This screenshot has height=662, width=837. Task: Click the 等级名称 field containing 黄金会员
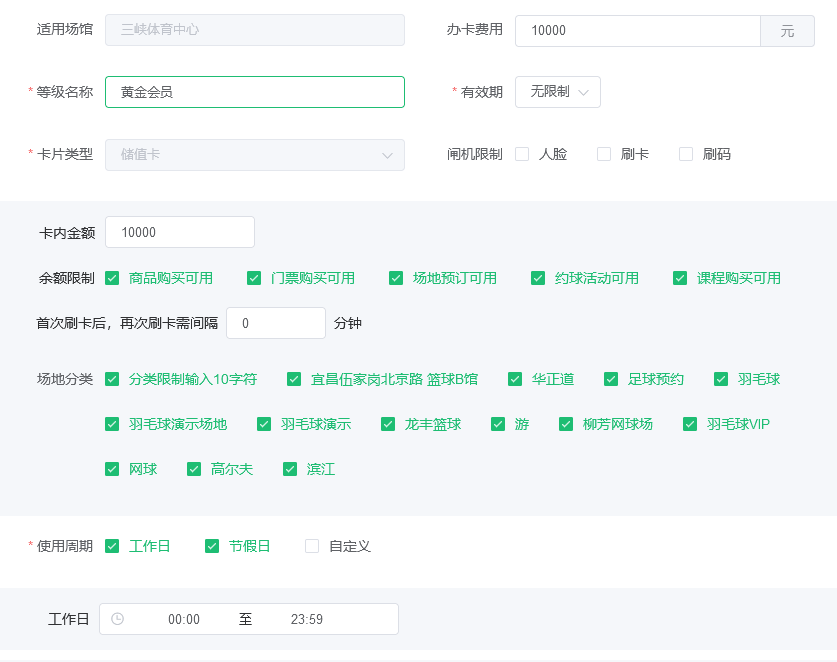[x=253, y=91]
